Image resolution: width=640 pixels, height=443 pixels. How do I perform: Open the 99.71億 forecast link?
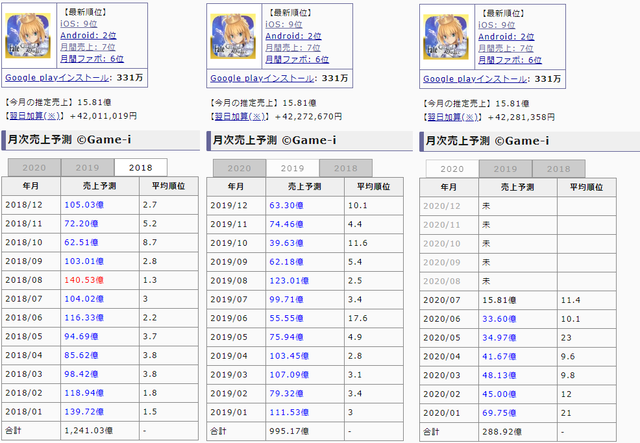(286, 300)
